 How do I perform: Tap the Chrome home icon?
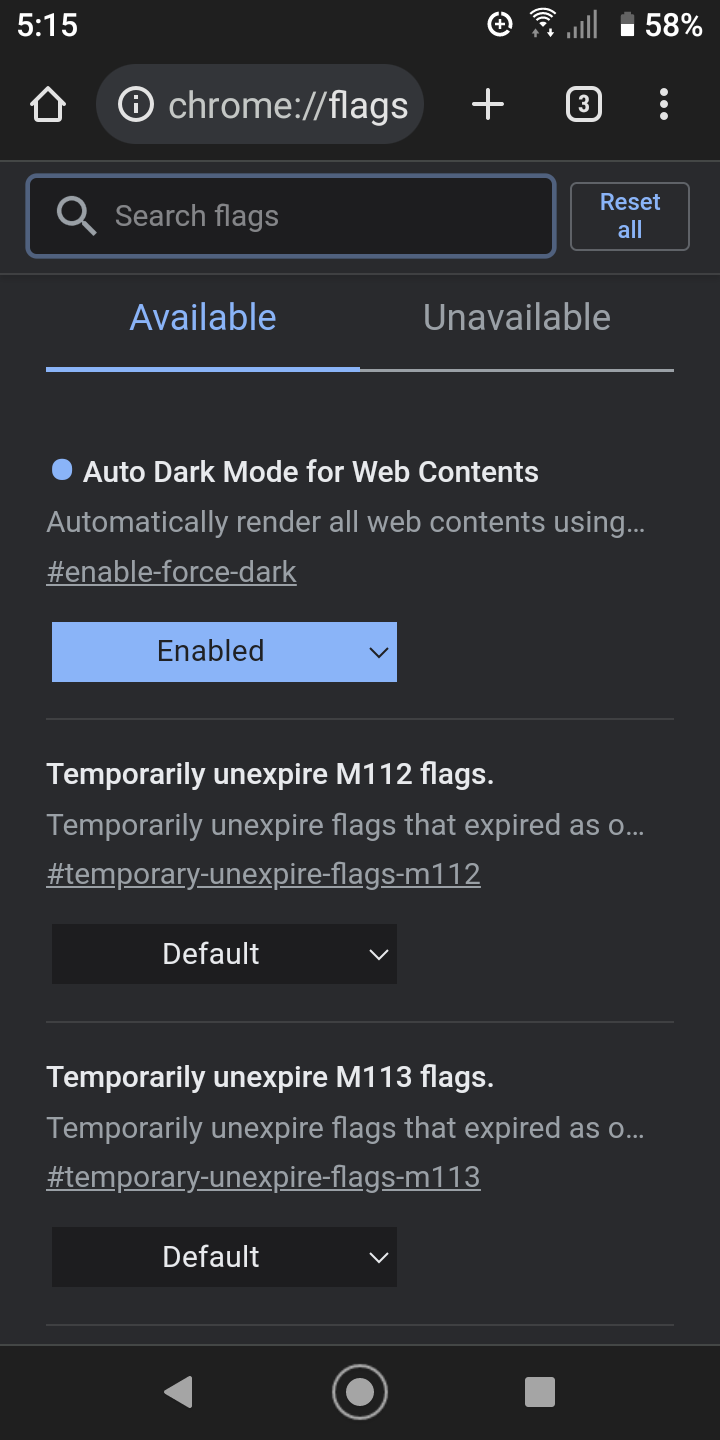click(x=48, y=105)
